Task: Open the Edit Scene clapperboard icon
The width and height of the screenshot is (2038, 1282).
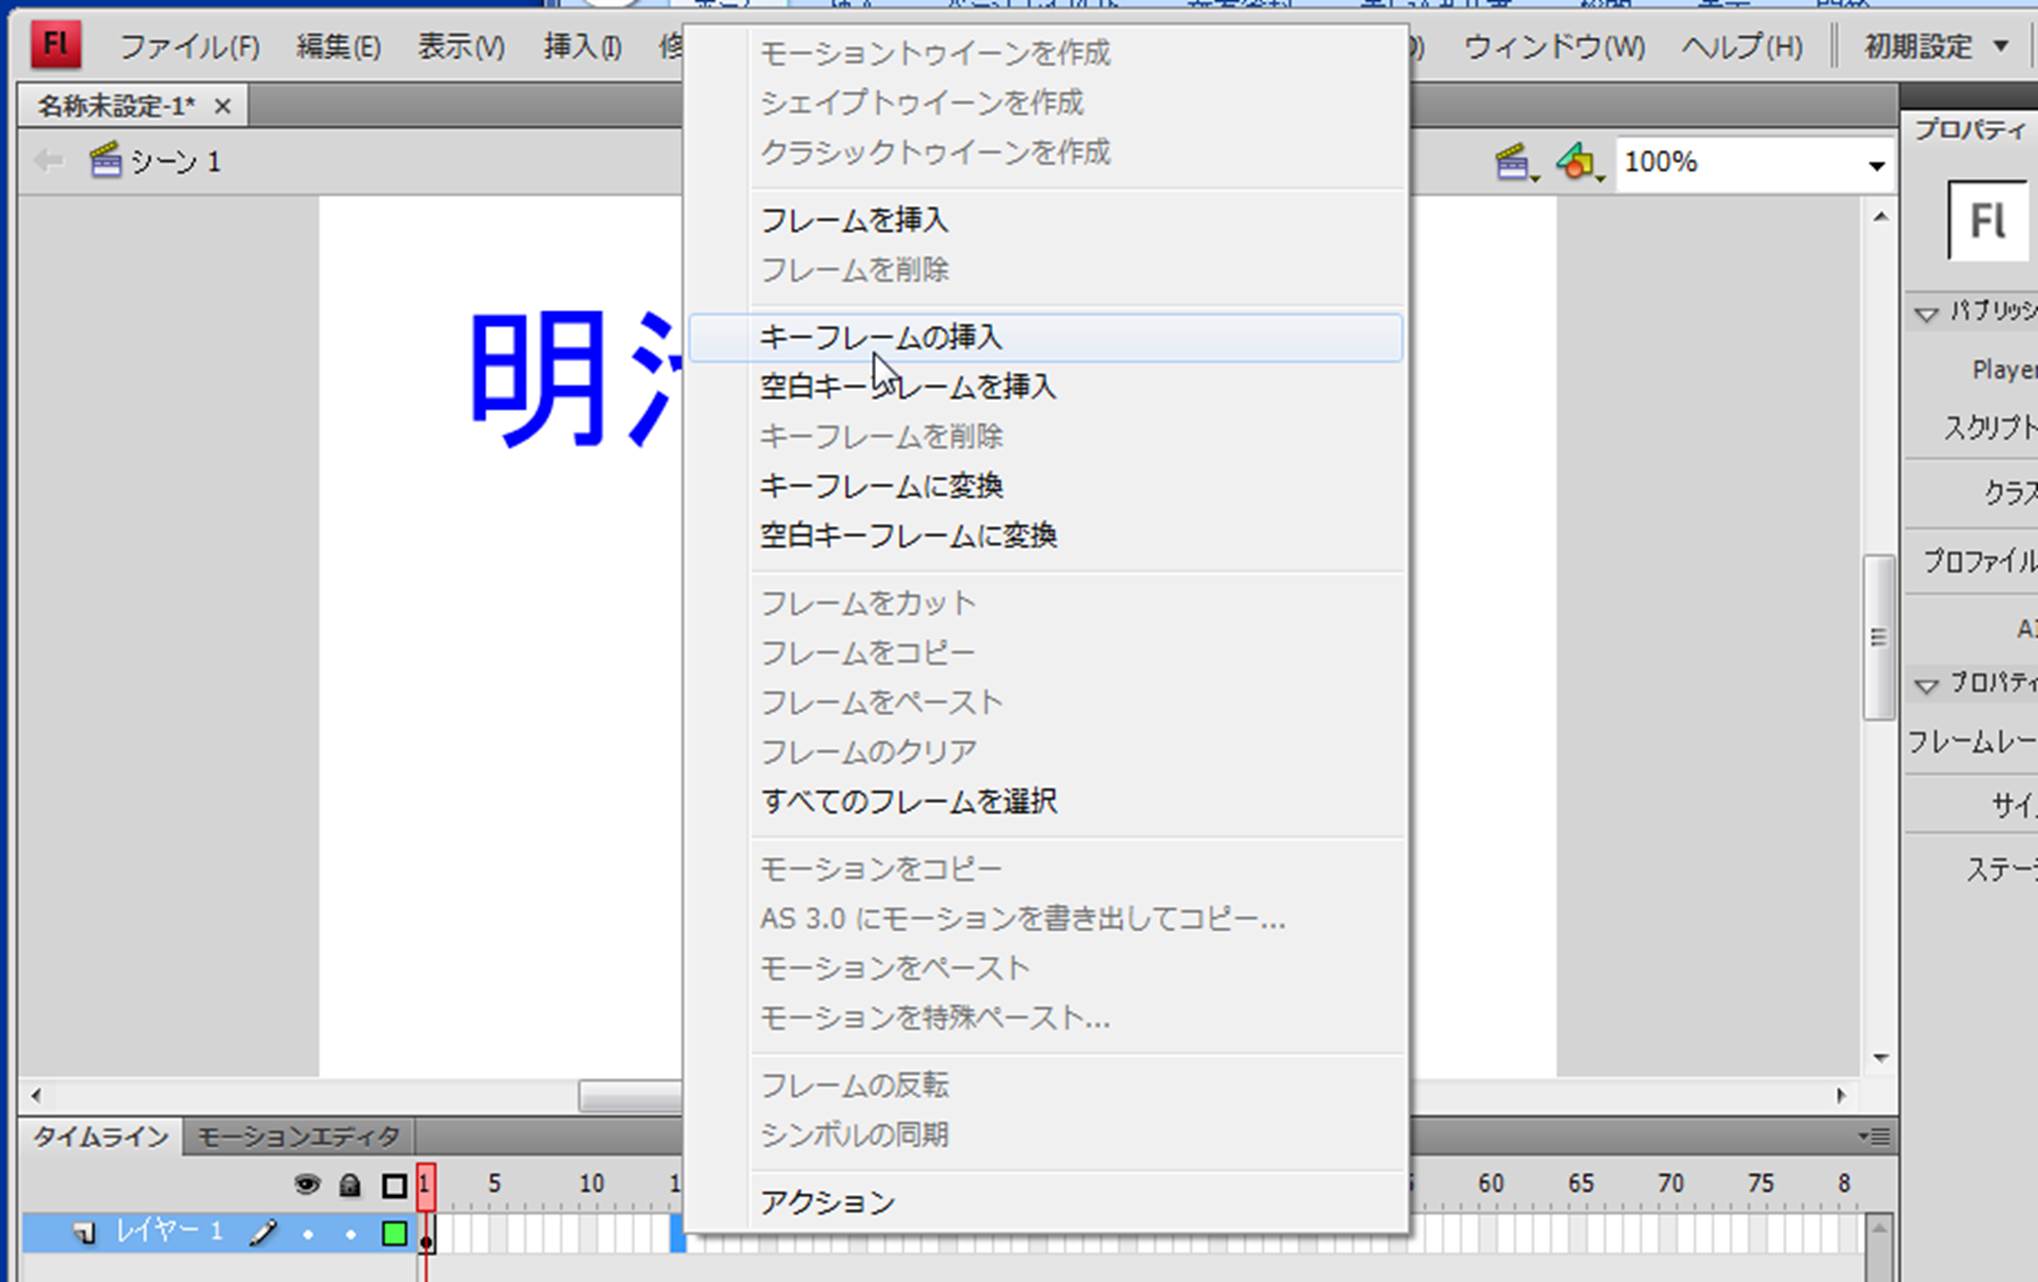Action: [1513, 162]
